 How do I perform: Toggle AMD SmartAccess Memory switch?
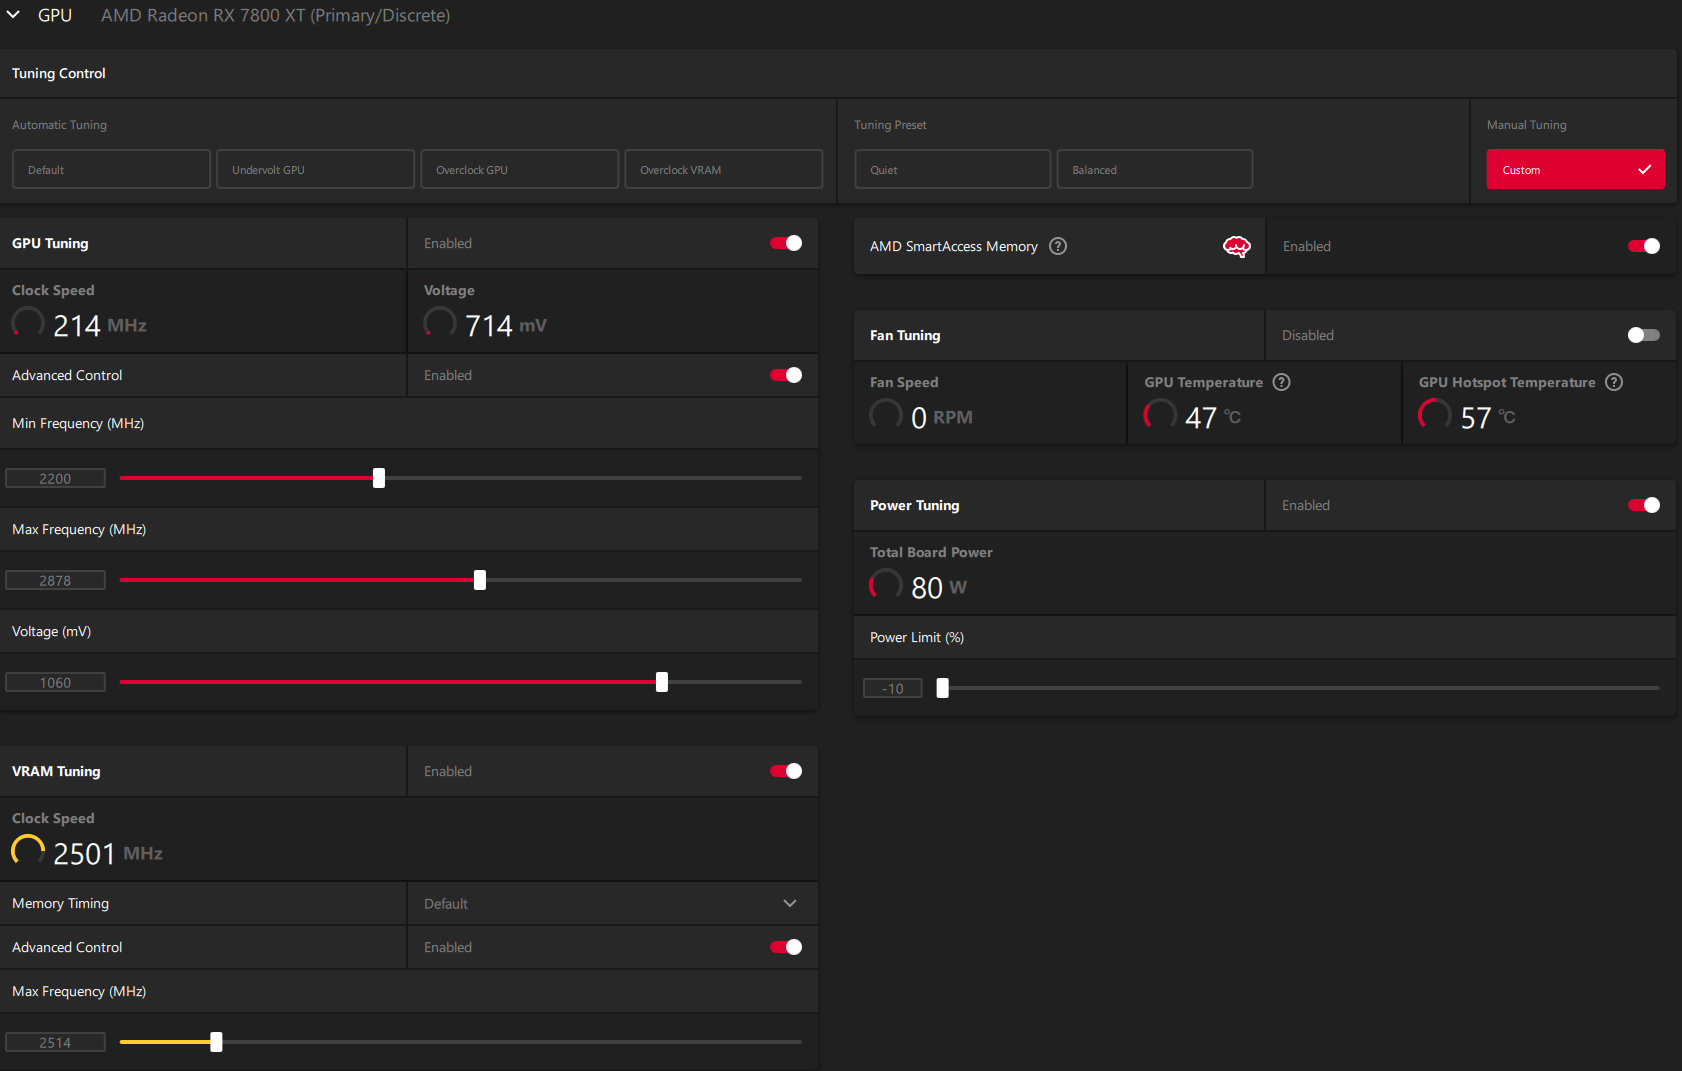click(x=1644, y=246)
